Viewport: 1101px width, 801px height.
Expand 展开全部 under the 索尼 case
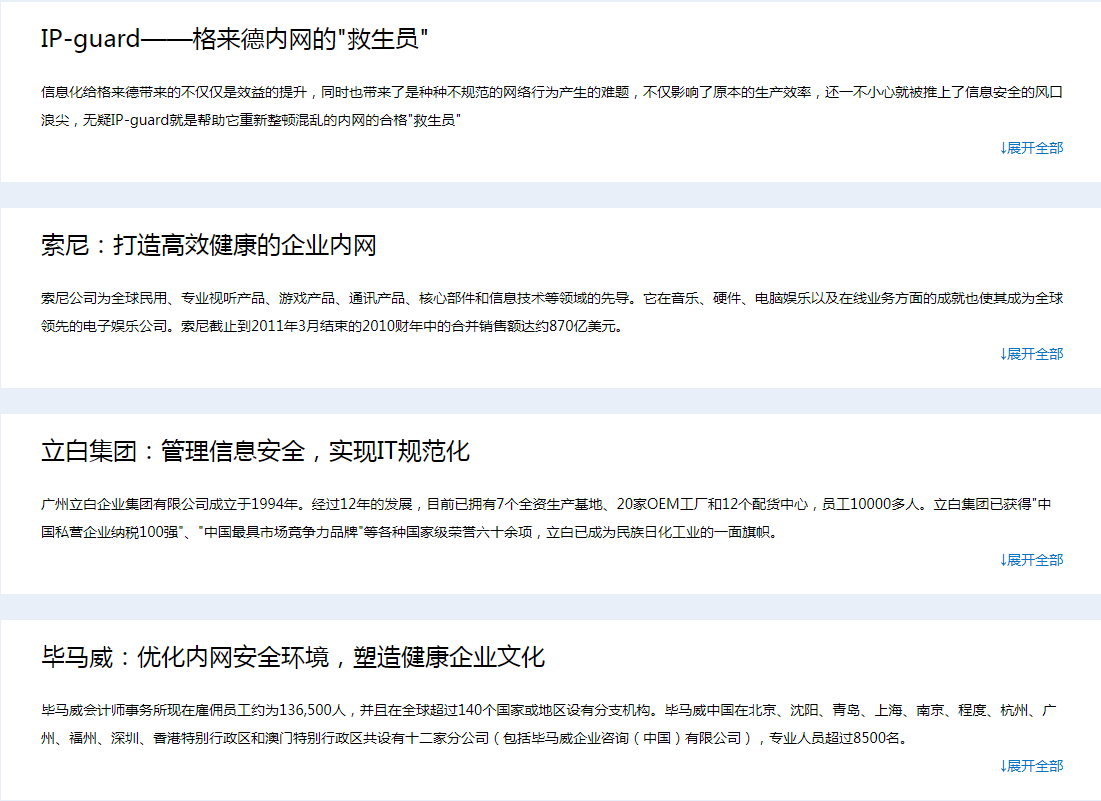click(1035, 354)
